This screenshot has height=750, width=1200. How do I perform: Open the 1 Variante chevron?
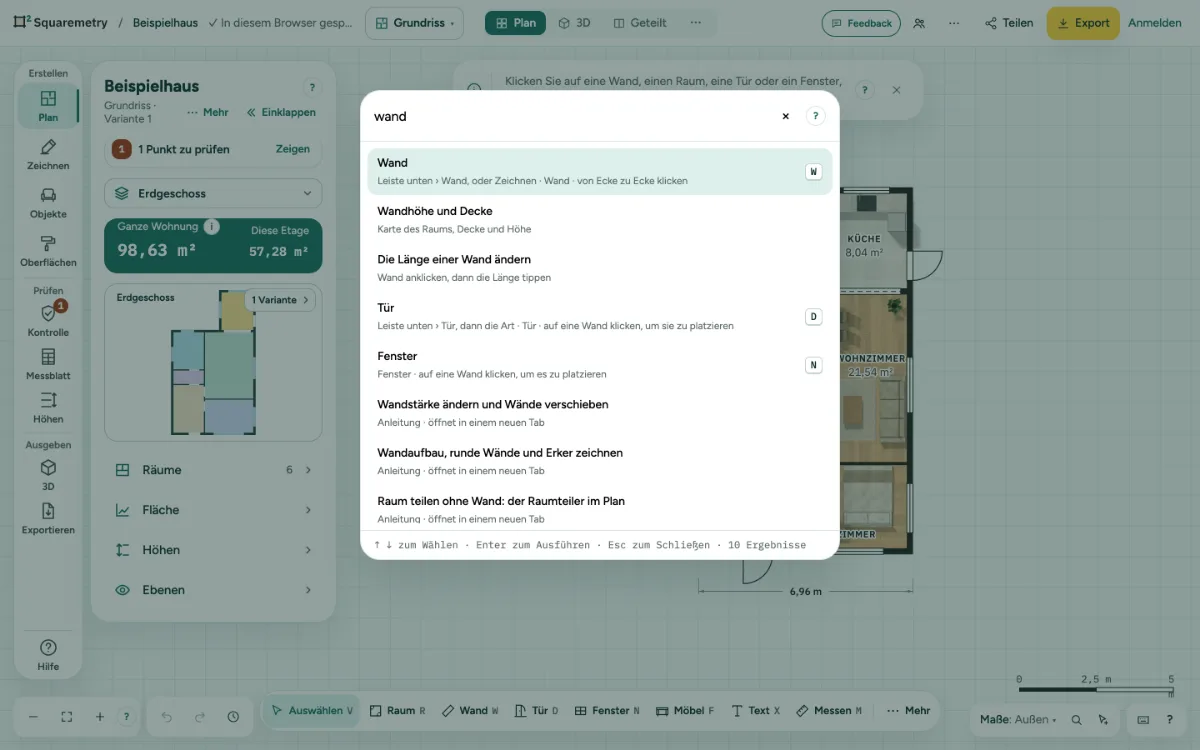pos(281,300)
